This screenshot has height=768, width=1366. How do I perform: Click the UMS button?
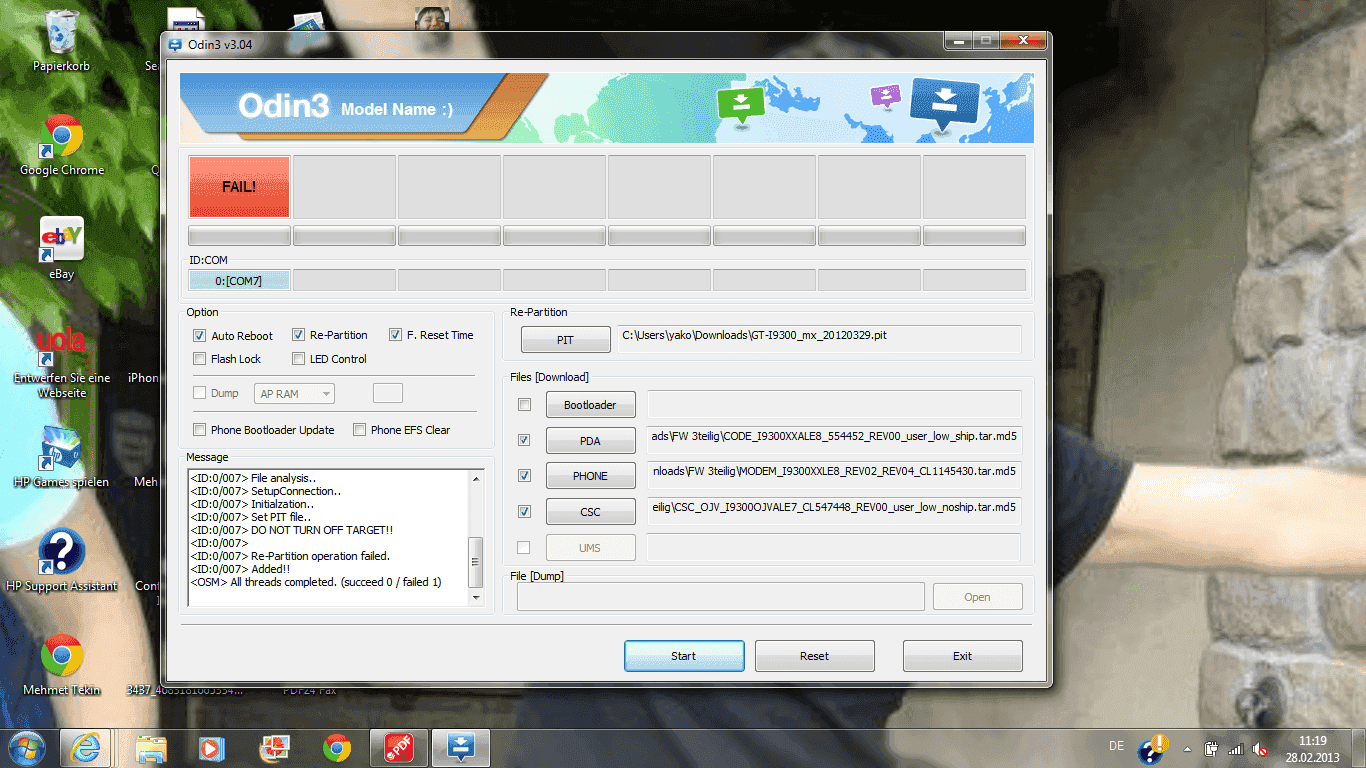(x=590, y=548)
